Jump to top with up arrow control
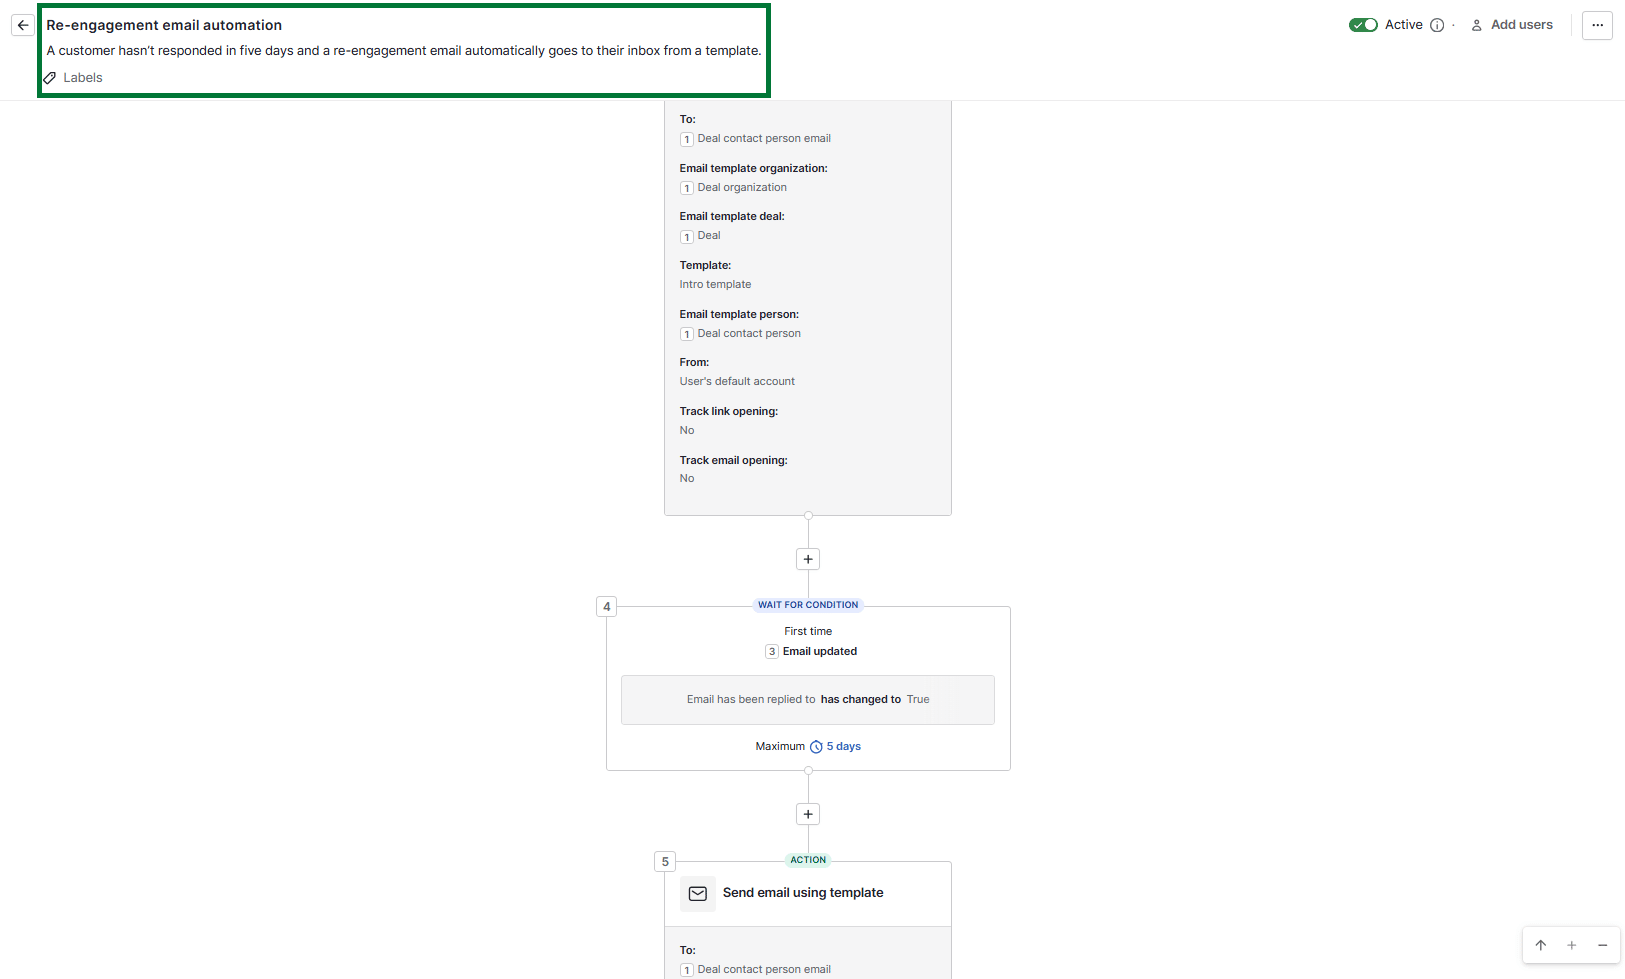Viewport: 1625px width, 979px height. point(1541,945)
